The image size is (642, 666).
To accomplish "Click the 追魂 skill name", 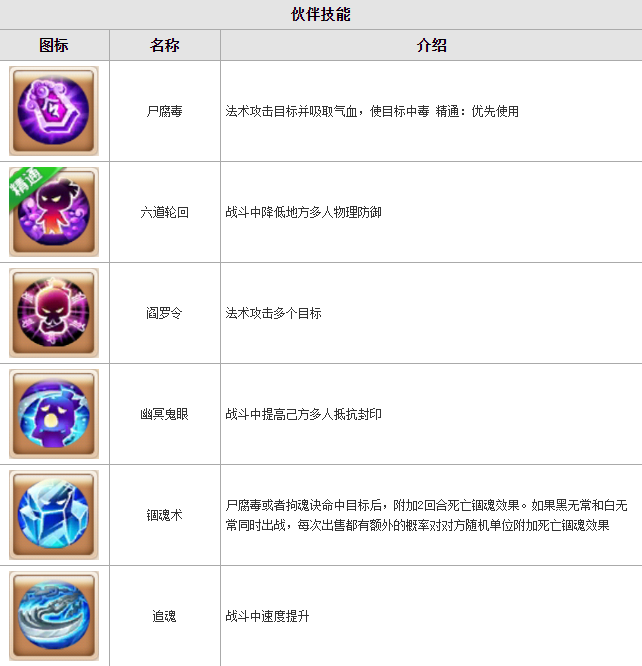I will (x=164, y=616).
